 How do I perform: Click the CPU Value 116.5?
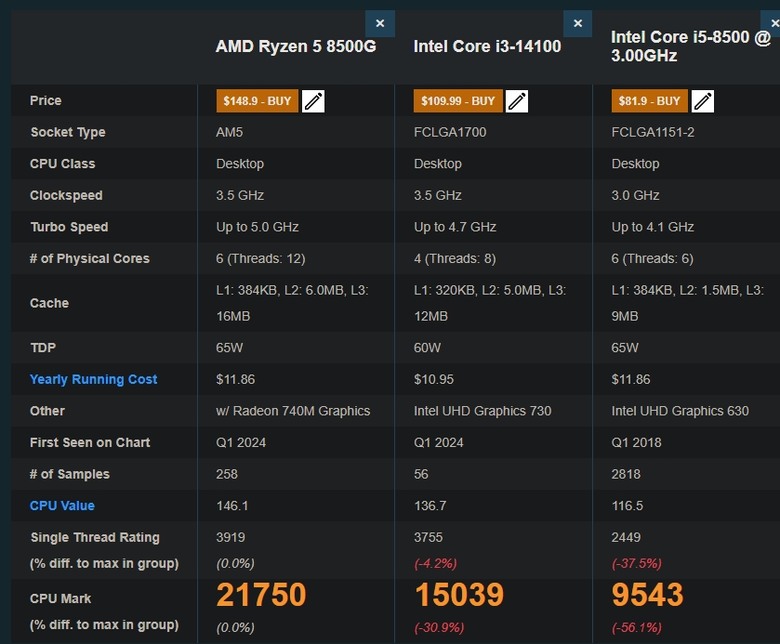pos(627,506)
